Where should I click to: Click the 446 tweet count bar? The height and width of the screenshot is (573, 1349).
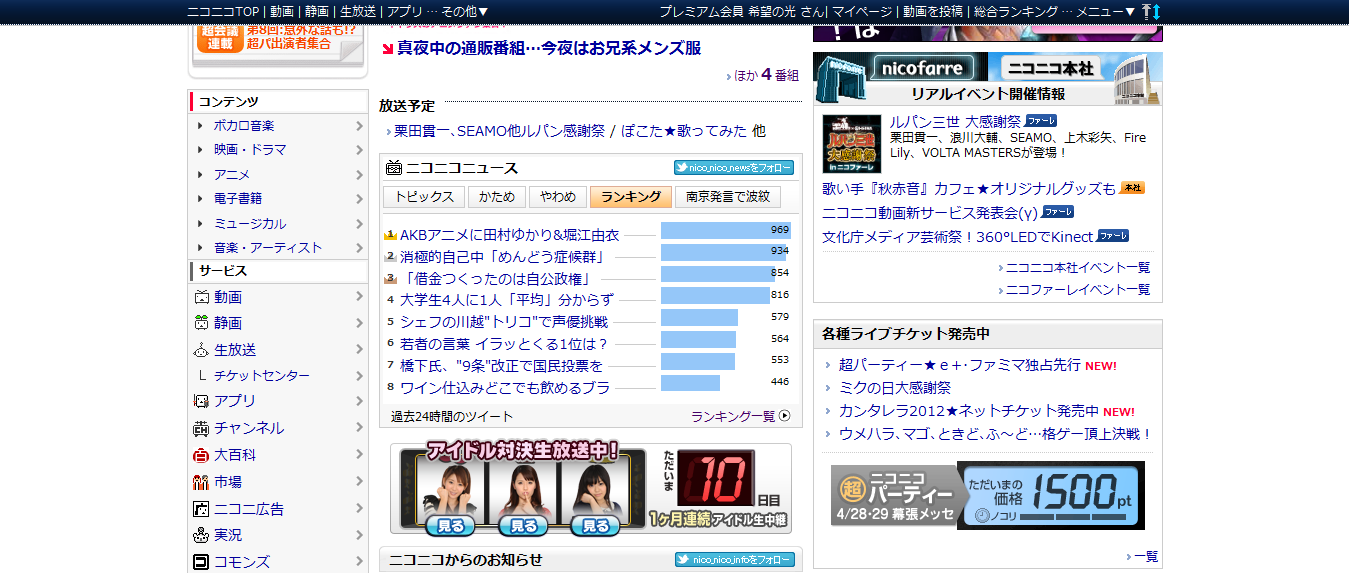(x=690, y=383)
